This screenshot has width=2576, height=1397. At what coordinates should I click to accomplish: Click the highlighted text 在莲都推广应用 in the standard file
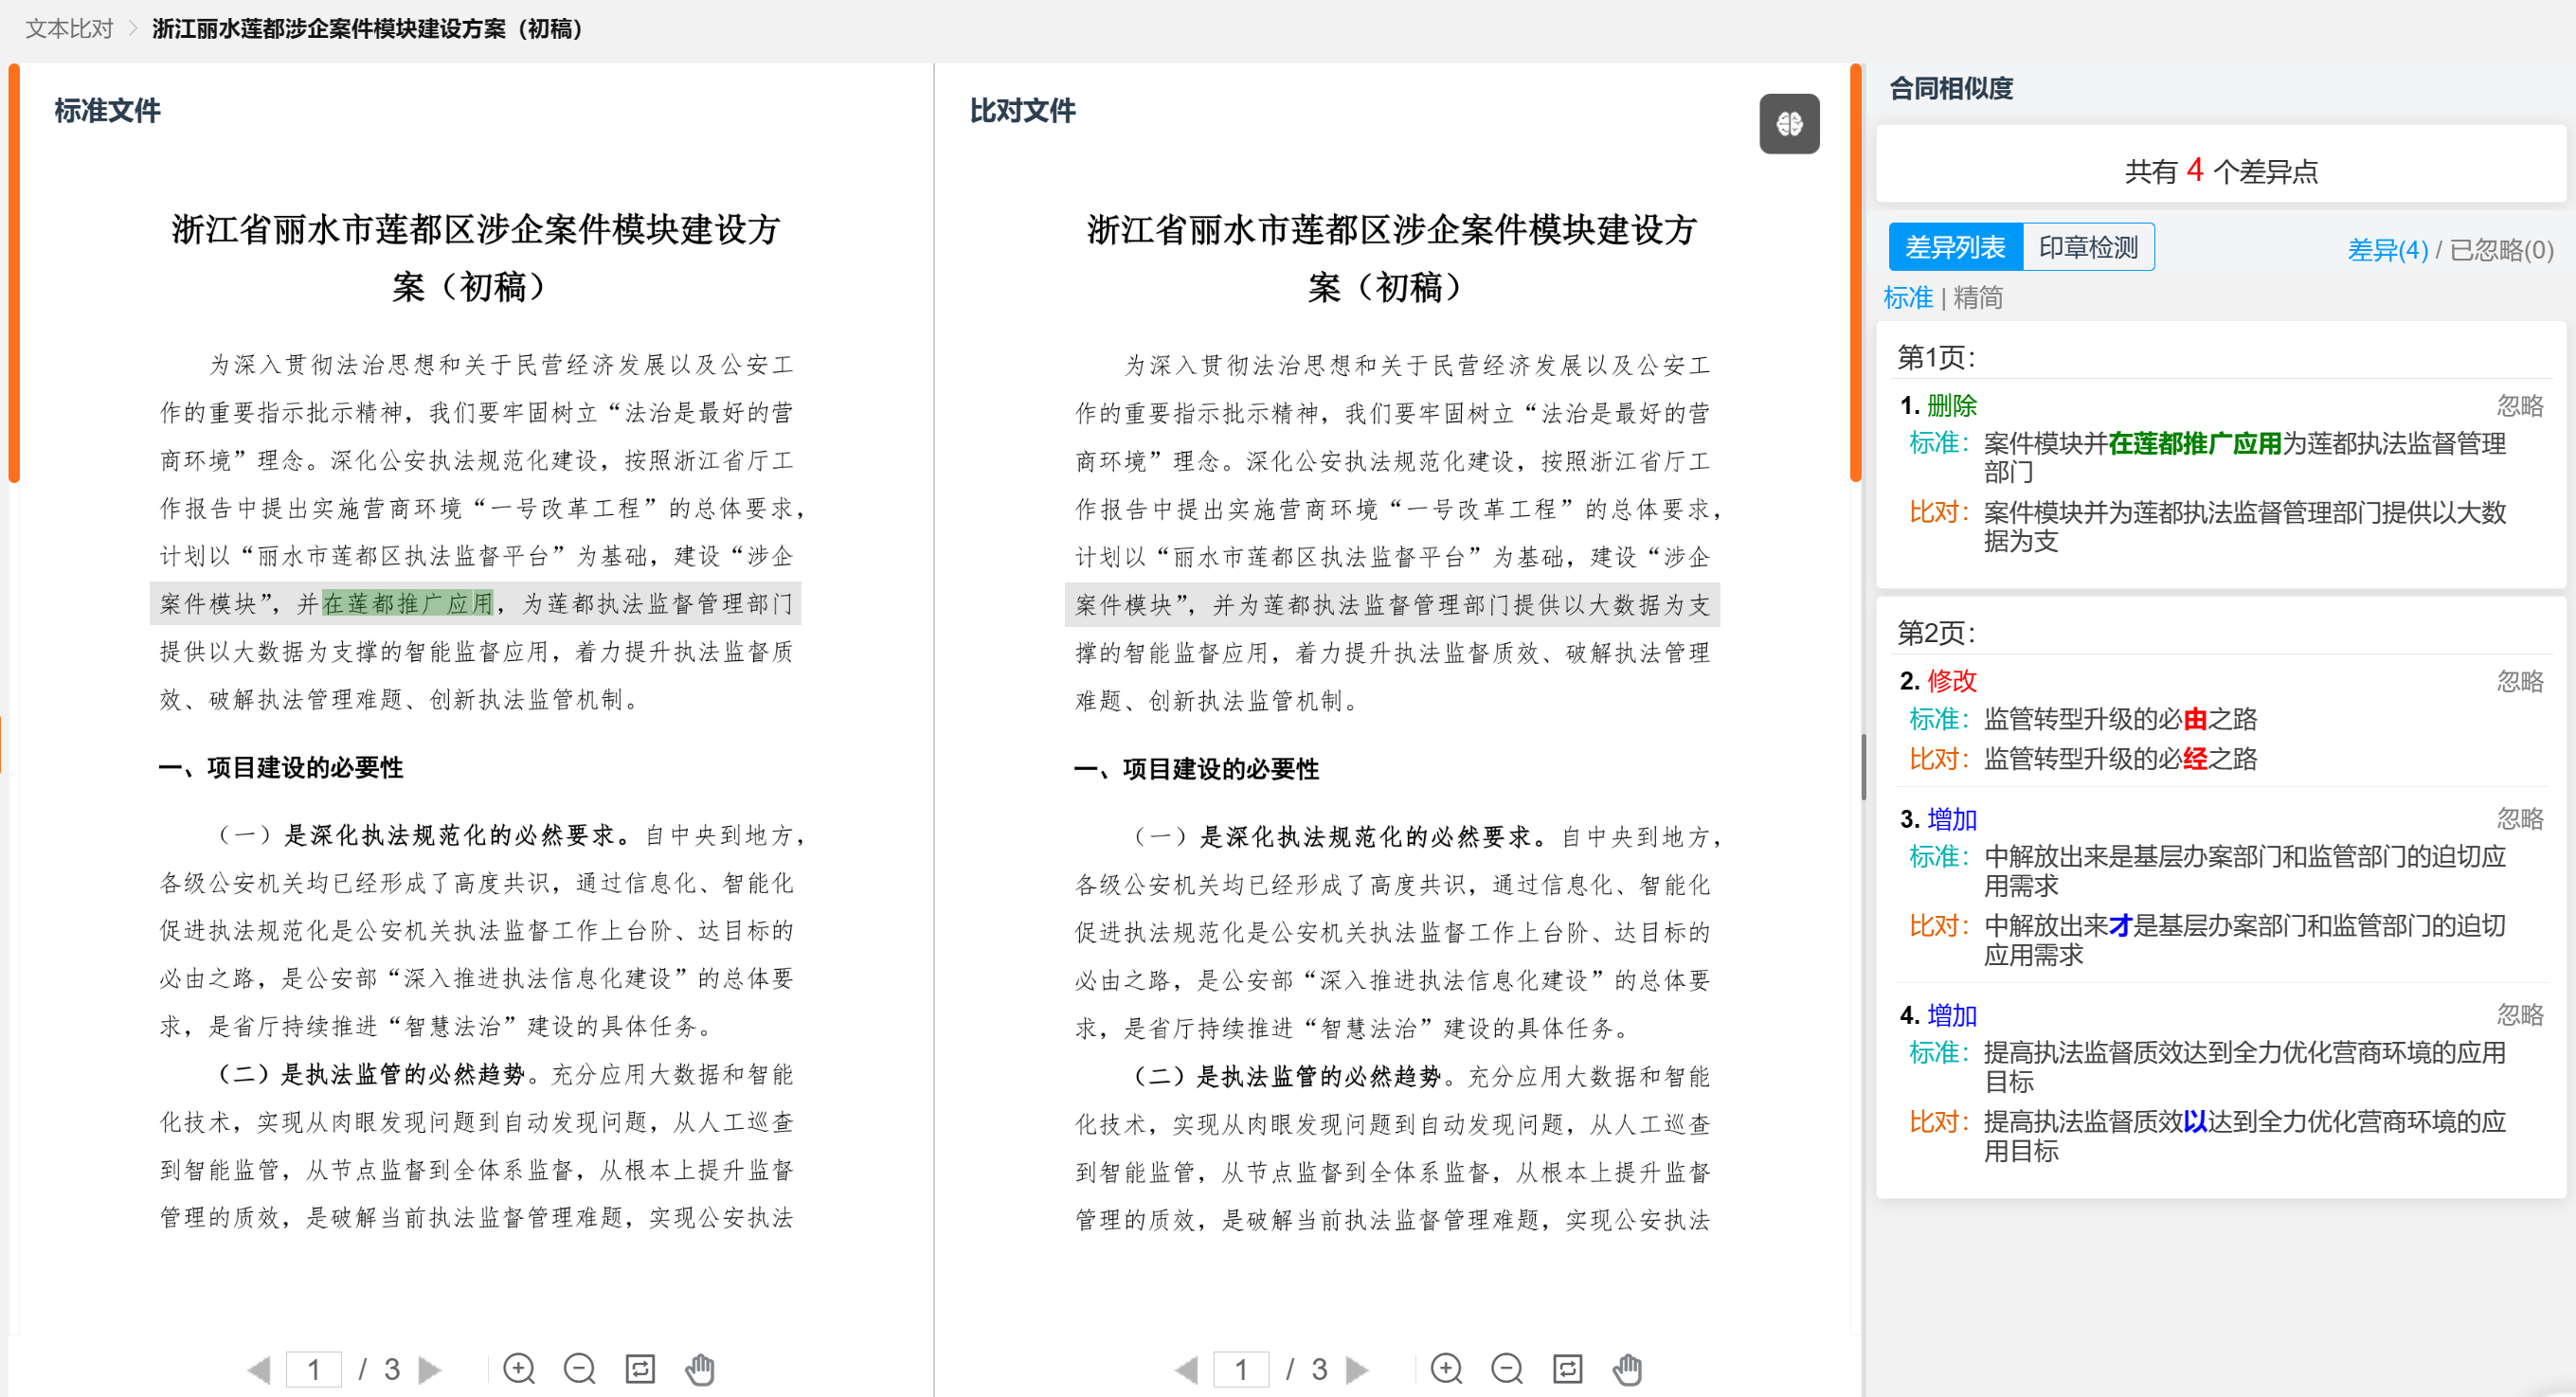click(408, 604)
